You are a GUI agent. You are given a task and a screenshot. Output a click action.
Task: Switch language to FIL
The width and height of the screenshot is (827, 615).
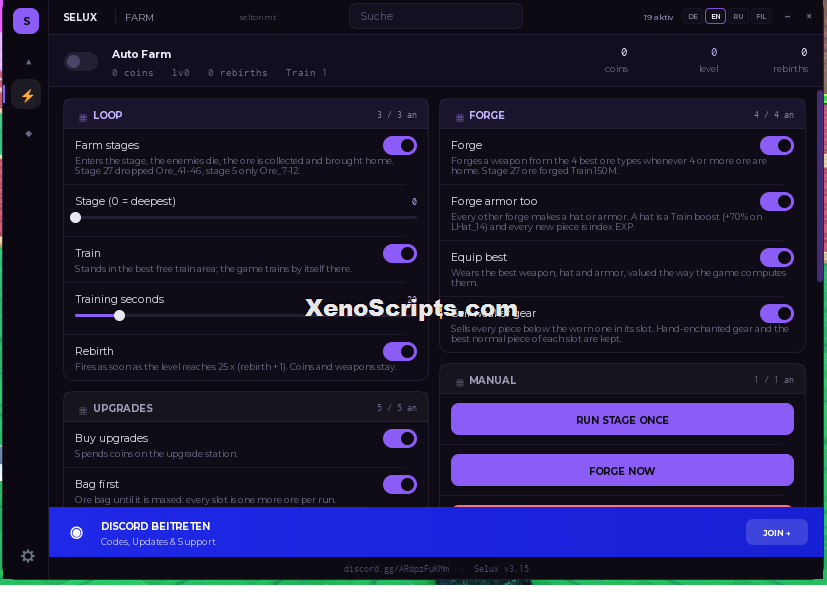point(761,16)
